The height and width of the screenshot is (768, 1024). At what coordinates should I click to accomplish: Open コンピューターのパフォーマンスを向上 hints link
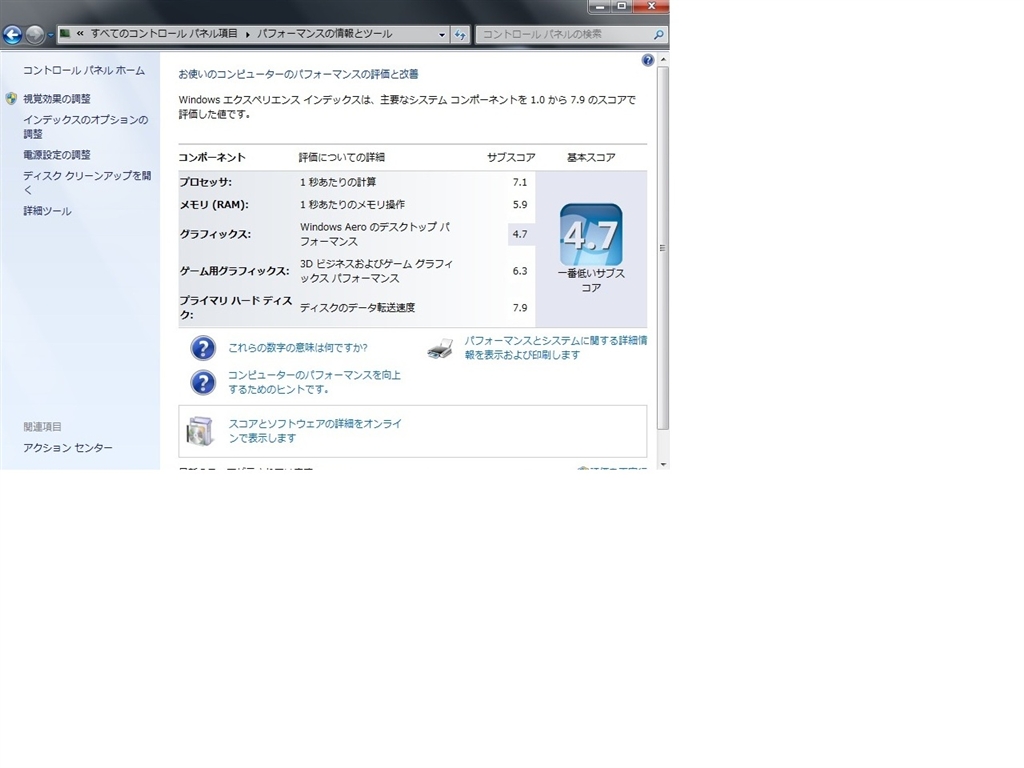(314, 382)
